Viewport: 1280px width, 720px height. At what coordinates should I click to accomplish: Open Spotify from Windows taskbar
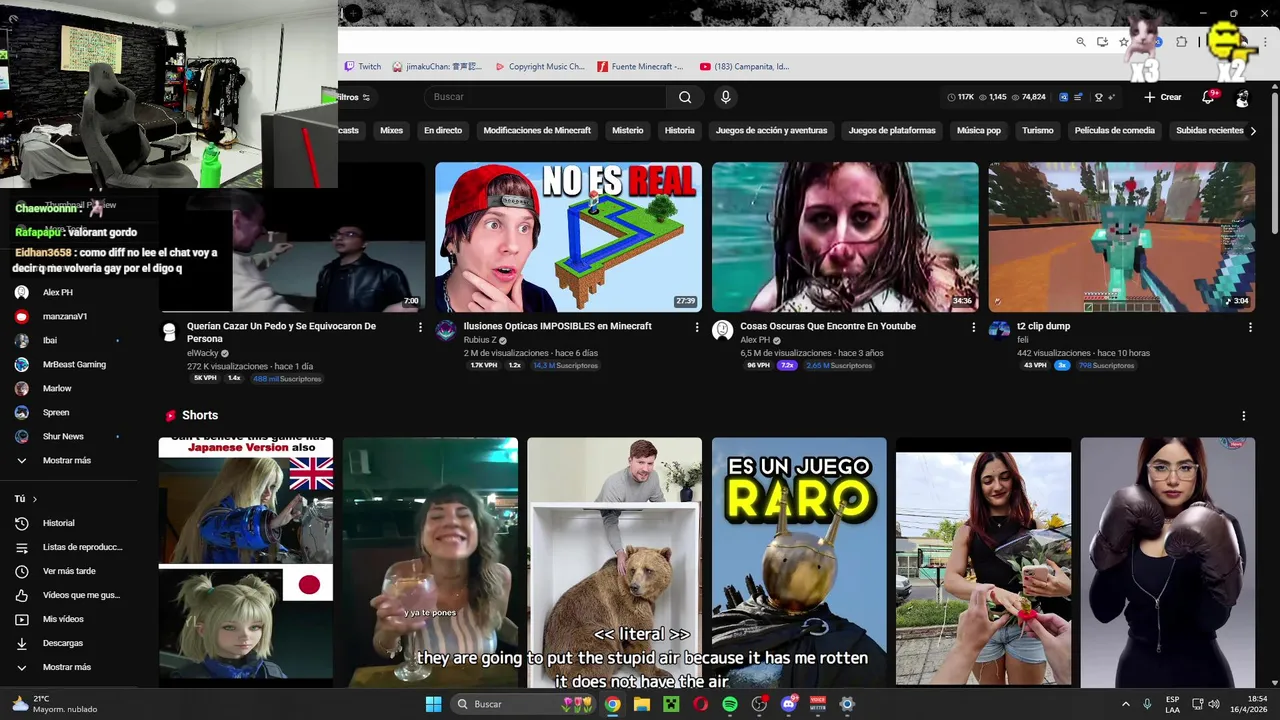coord(730,704)
